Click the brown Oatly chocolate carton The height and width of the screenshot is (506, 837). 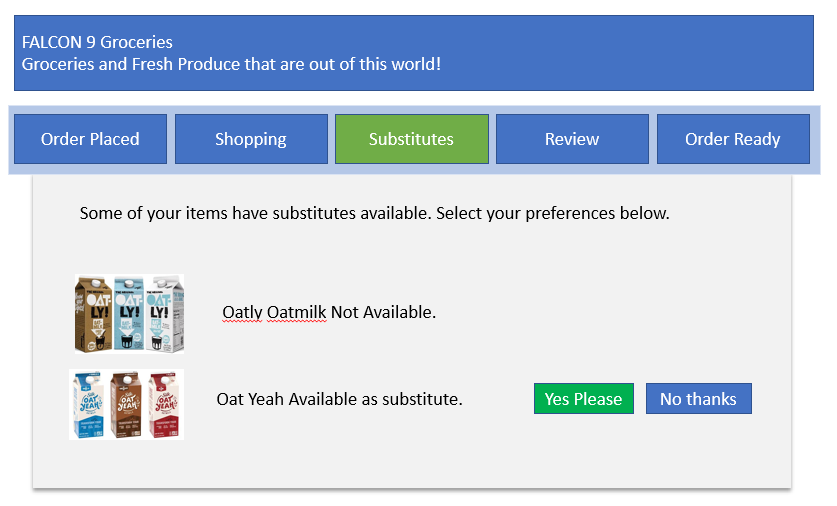pos(93,315)
